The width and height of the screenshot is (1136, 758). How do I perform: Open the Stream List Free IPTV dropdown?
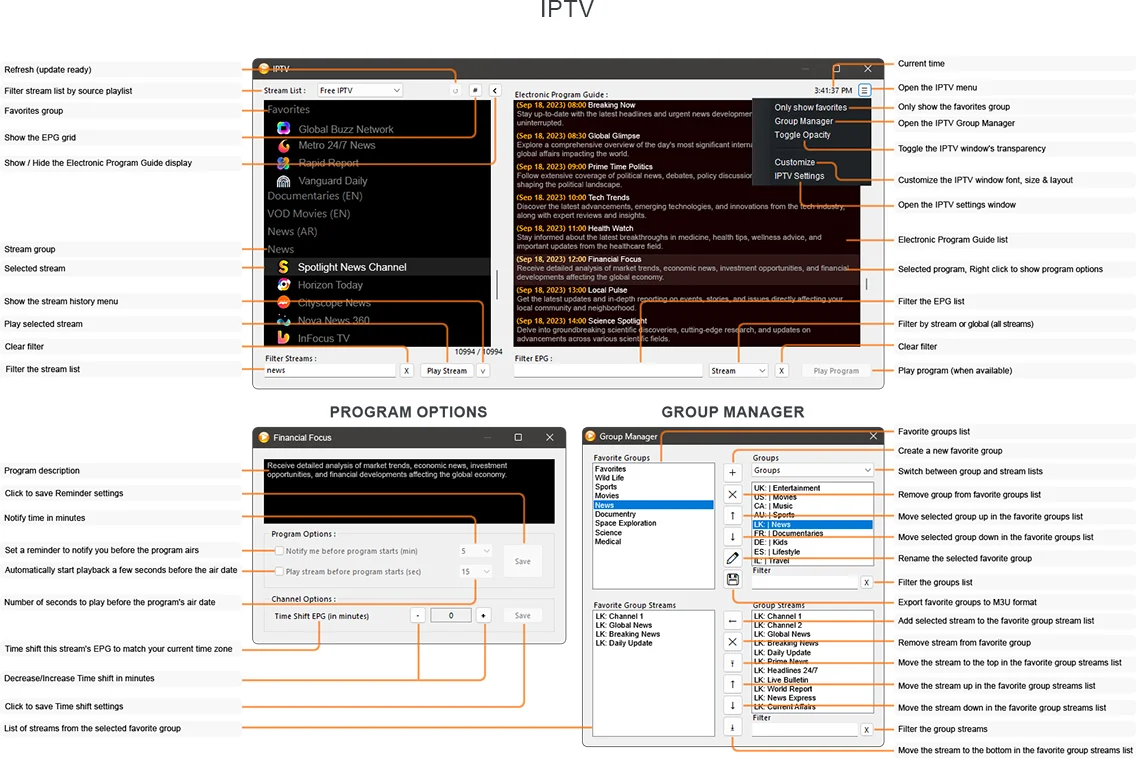tap(359, 91)
